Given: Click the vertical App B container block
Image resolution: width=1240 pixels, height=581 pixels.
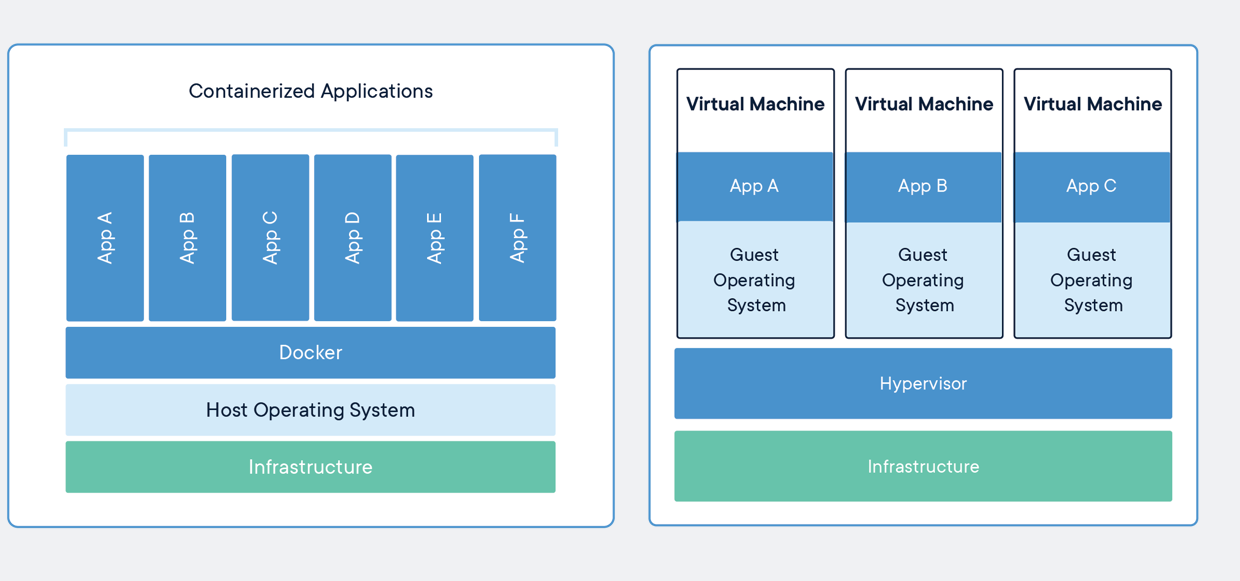Looking at the screenshot, I should click(187, 238).
